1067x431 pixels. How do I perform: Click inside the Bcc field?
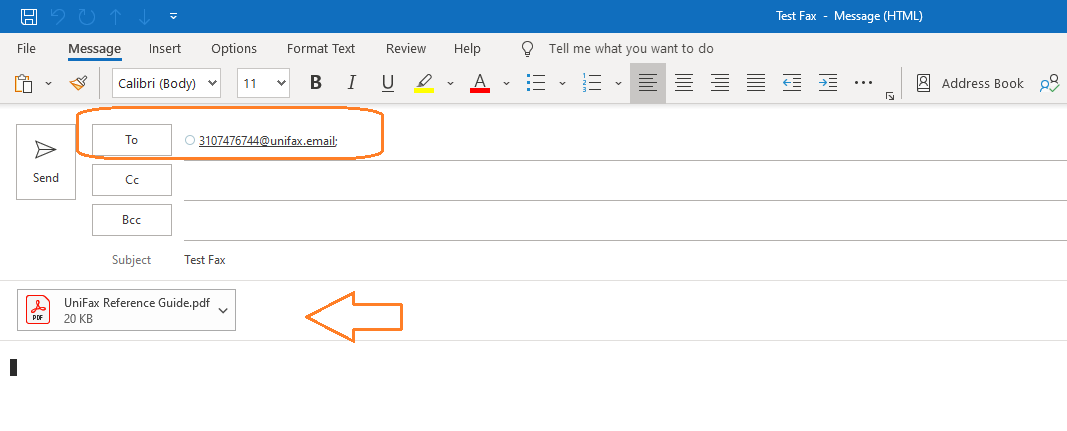625,223
